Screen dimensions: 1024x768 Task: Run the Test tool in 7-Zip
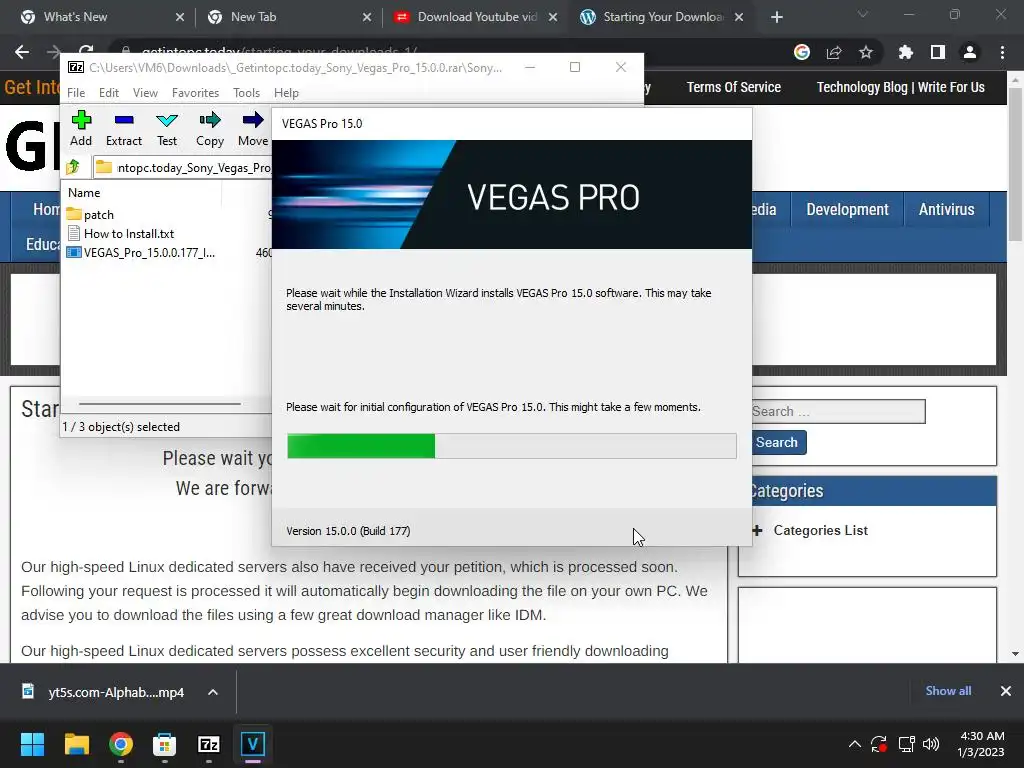[x=167, y=129]
